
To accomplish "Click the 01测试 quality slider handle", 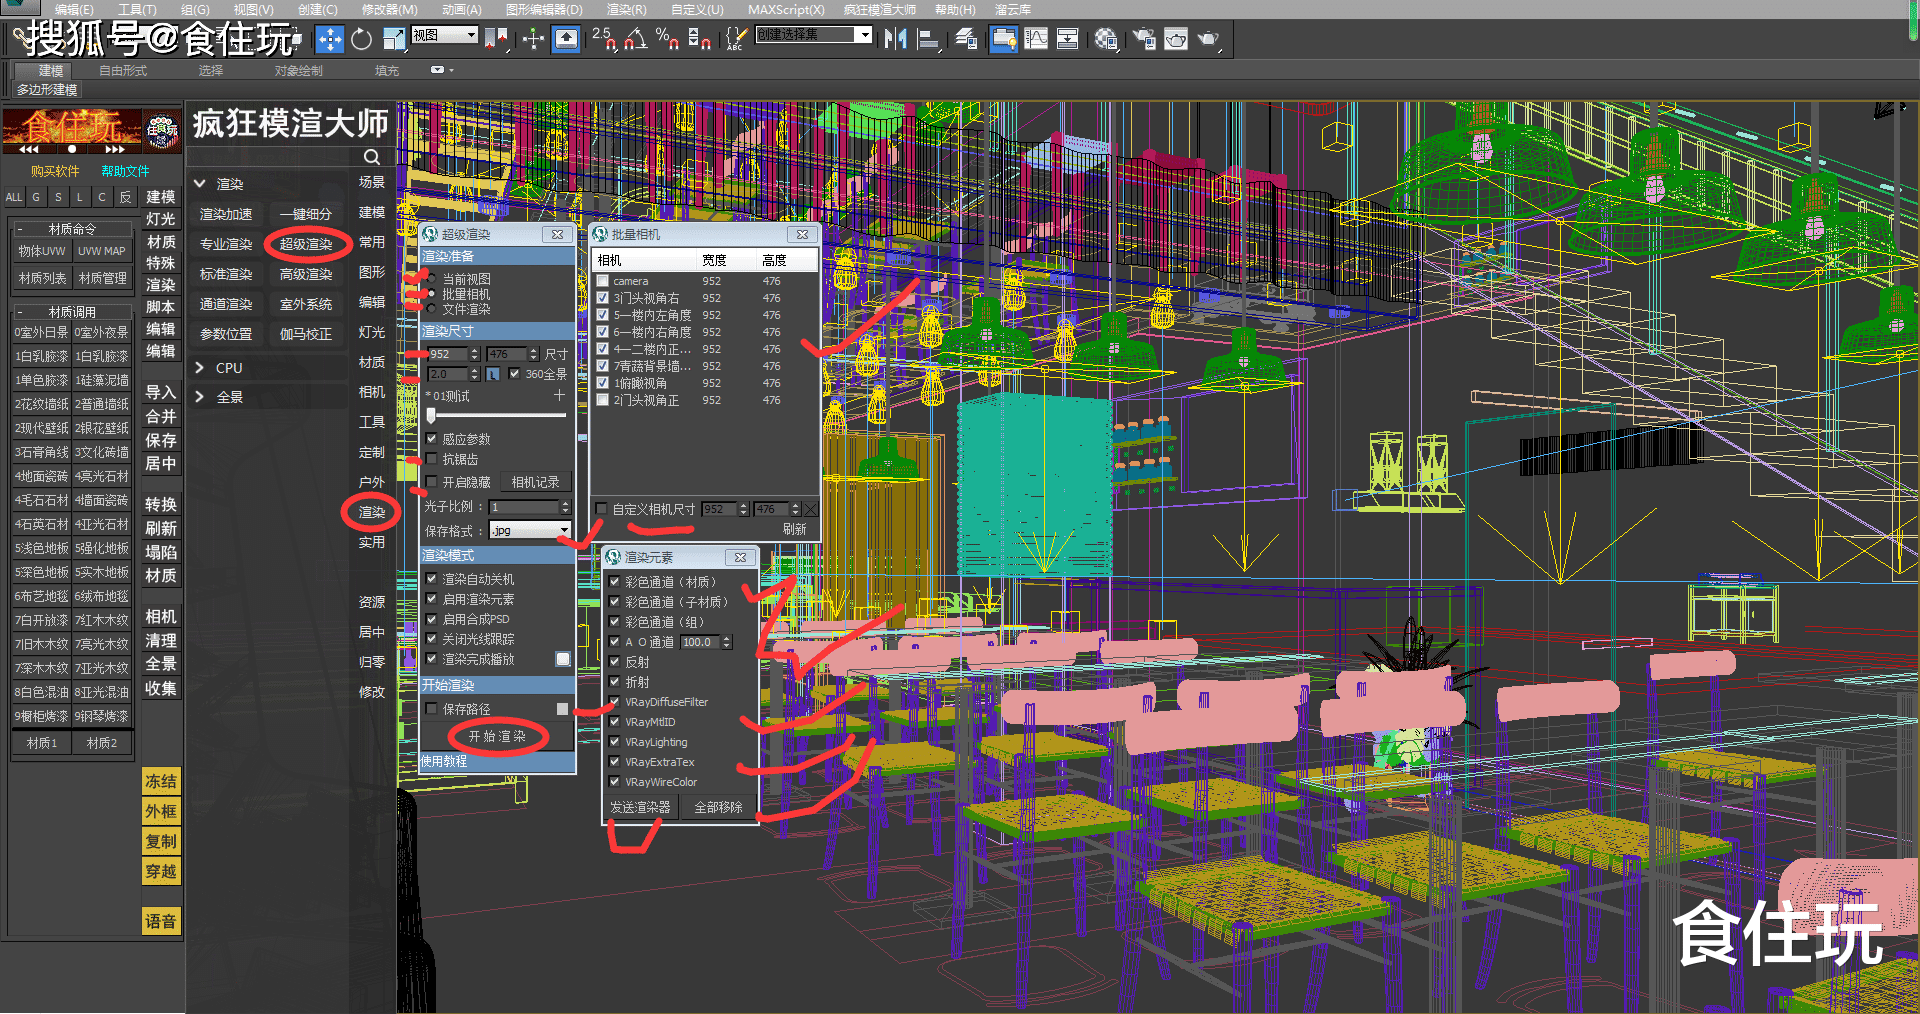I will click(x=431, y=415).
